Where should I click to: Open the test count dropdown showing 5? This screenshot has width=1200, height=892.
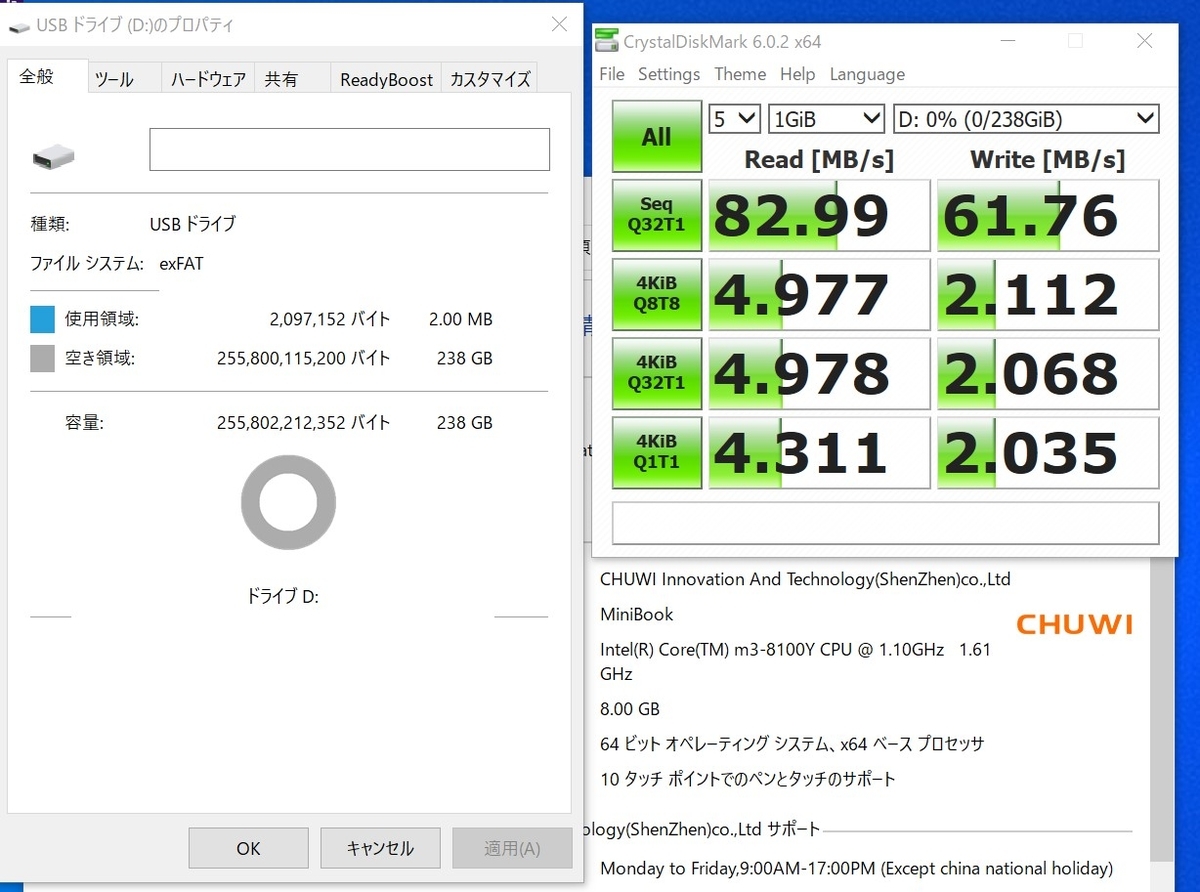pyautogui.click(x=735, y=119)
